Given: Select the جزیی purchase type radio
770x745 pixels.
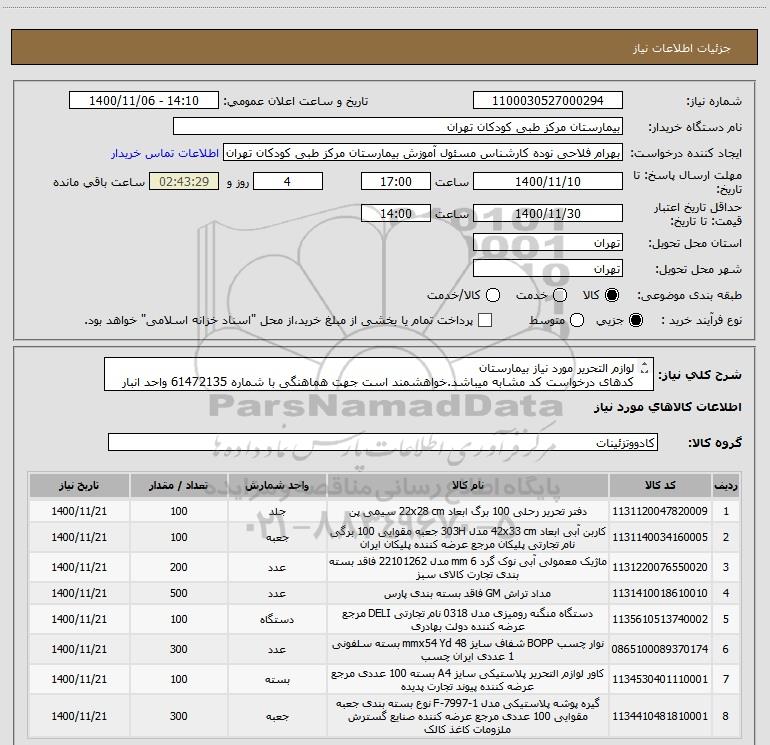Looking at the screenshot, I should pos(635,320).
